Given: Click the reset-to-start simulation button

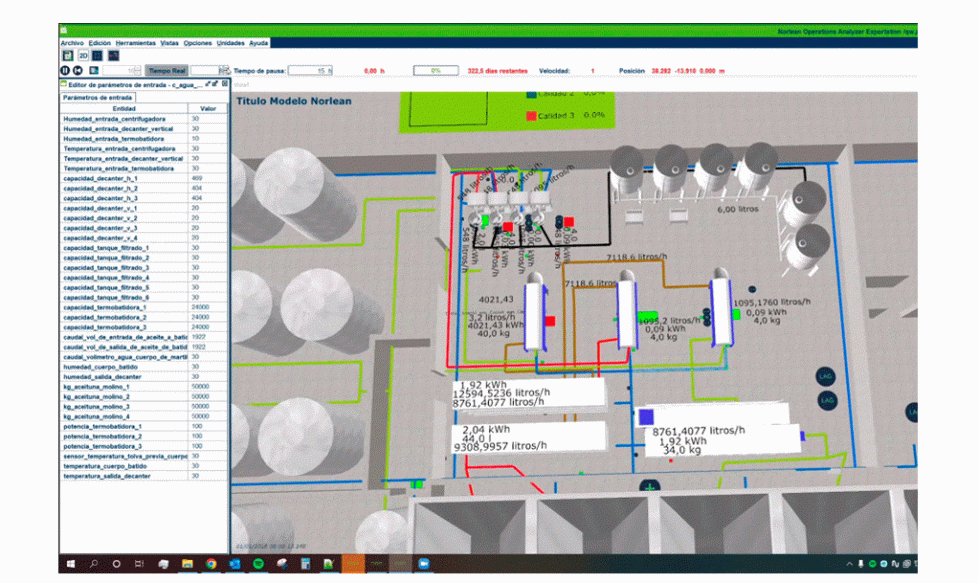Looking at the screenshot, I should pyautogui.click(x=78, y=71).
